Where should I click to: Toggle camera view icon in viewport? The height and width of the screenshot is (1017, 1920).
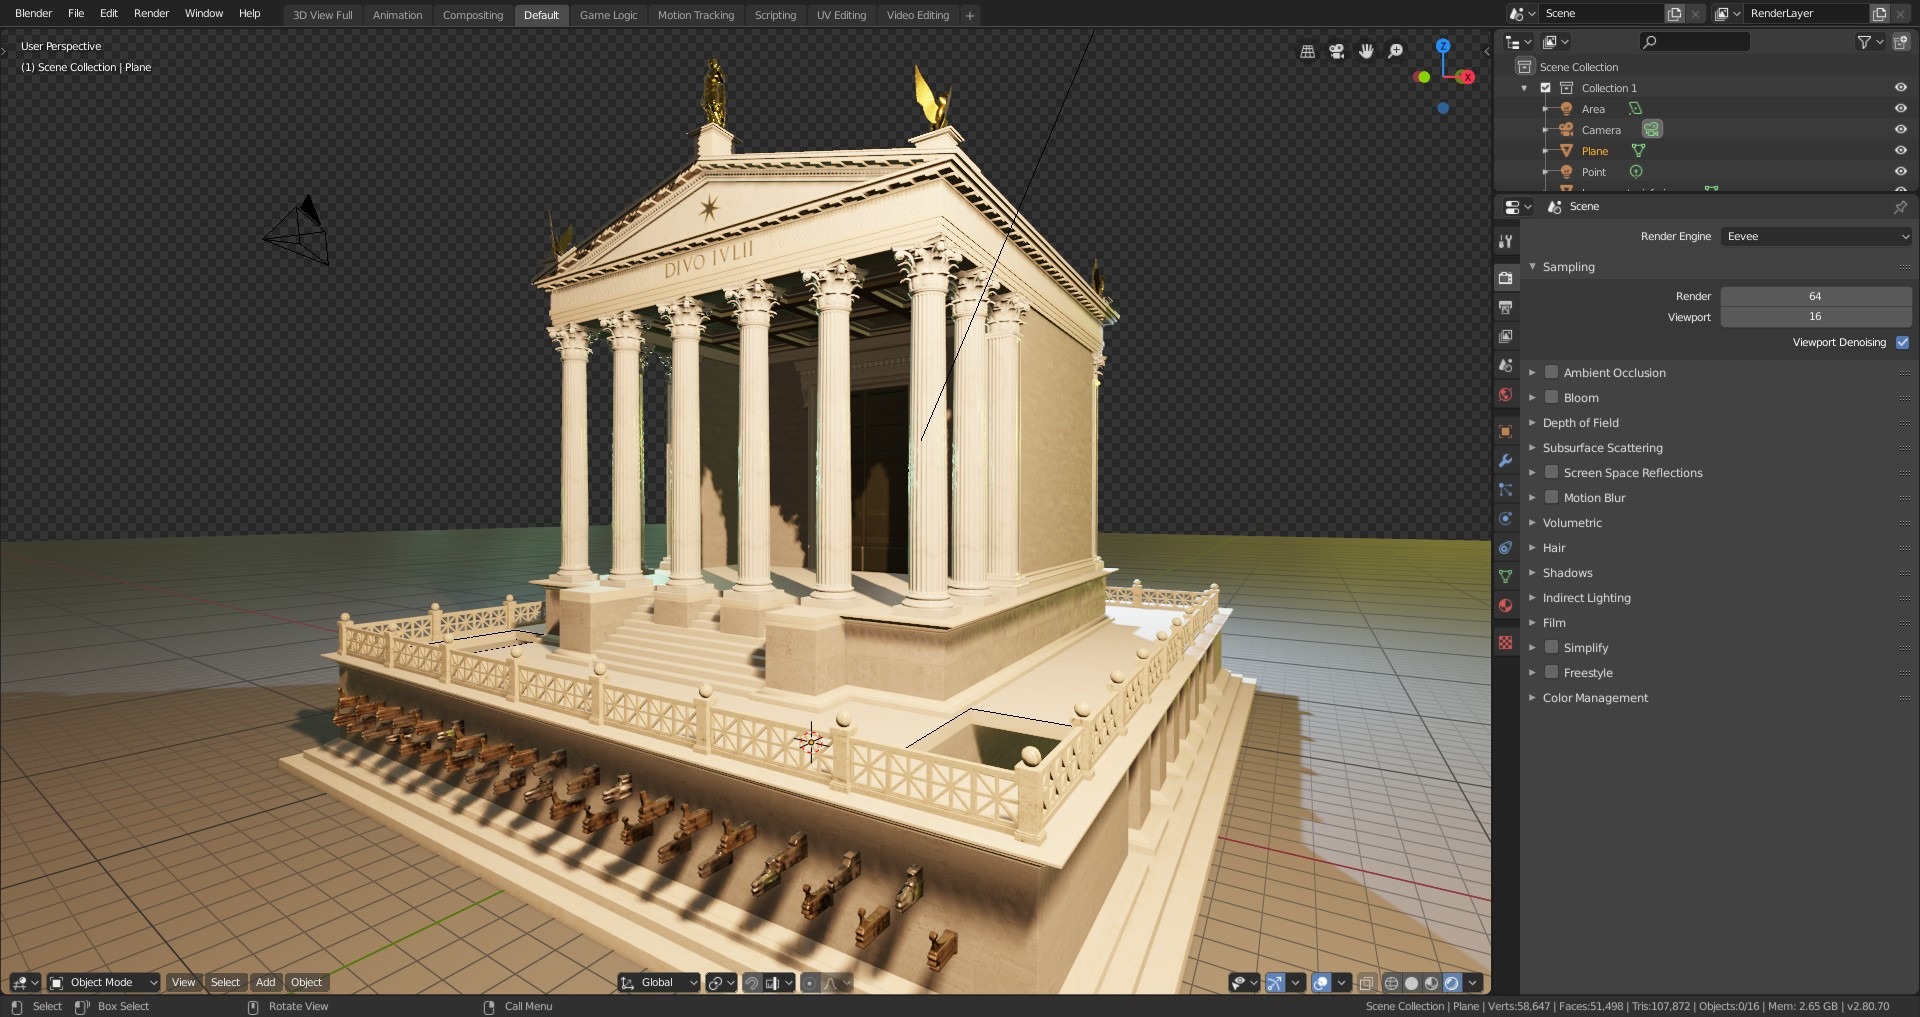pyautogui.click(x=1337, y=51)
